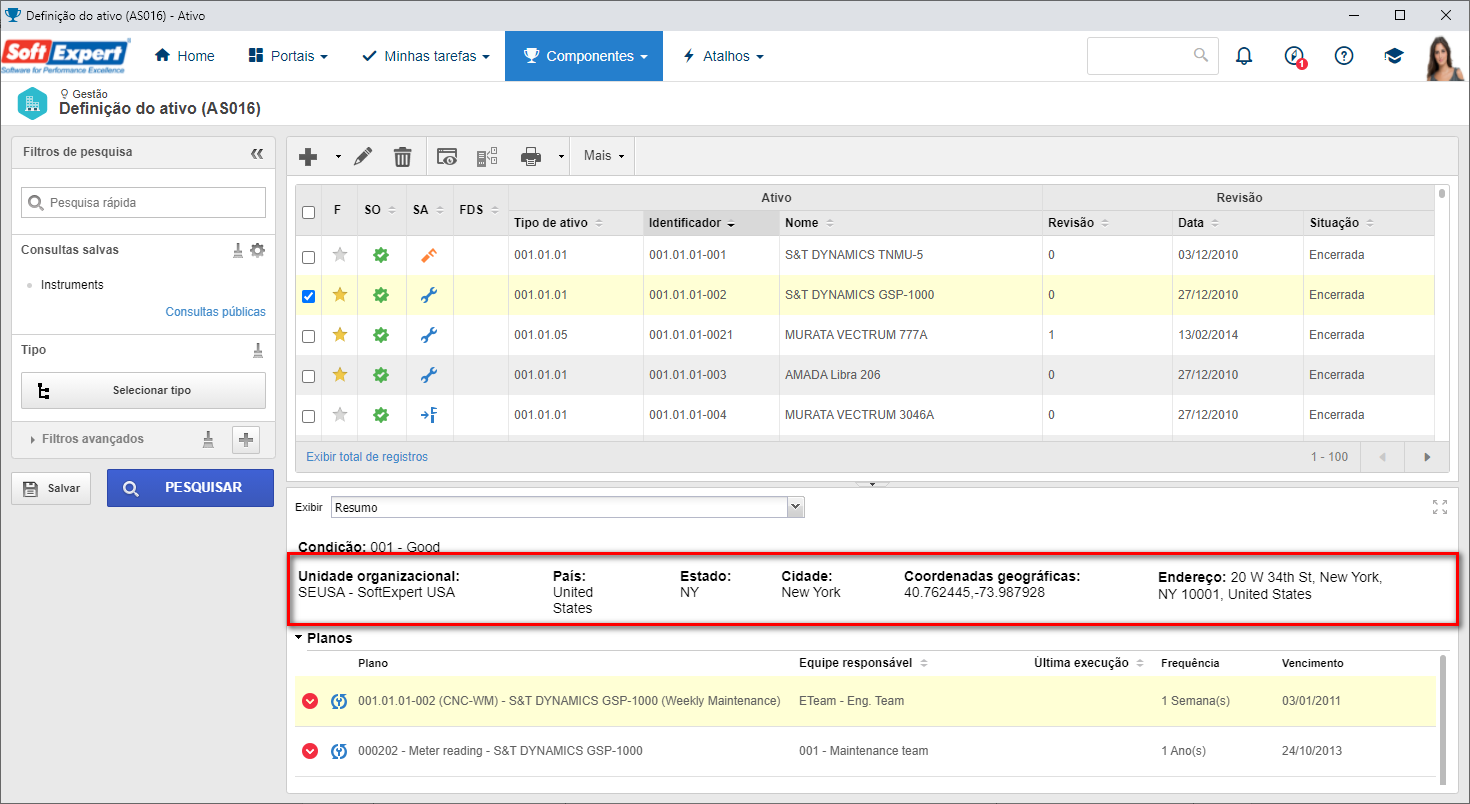Expand Filtros avançados section

pyautogui.click(x=87, y=439)
